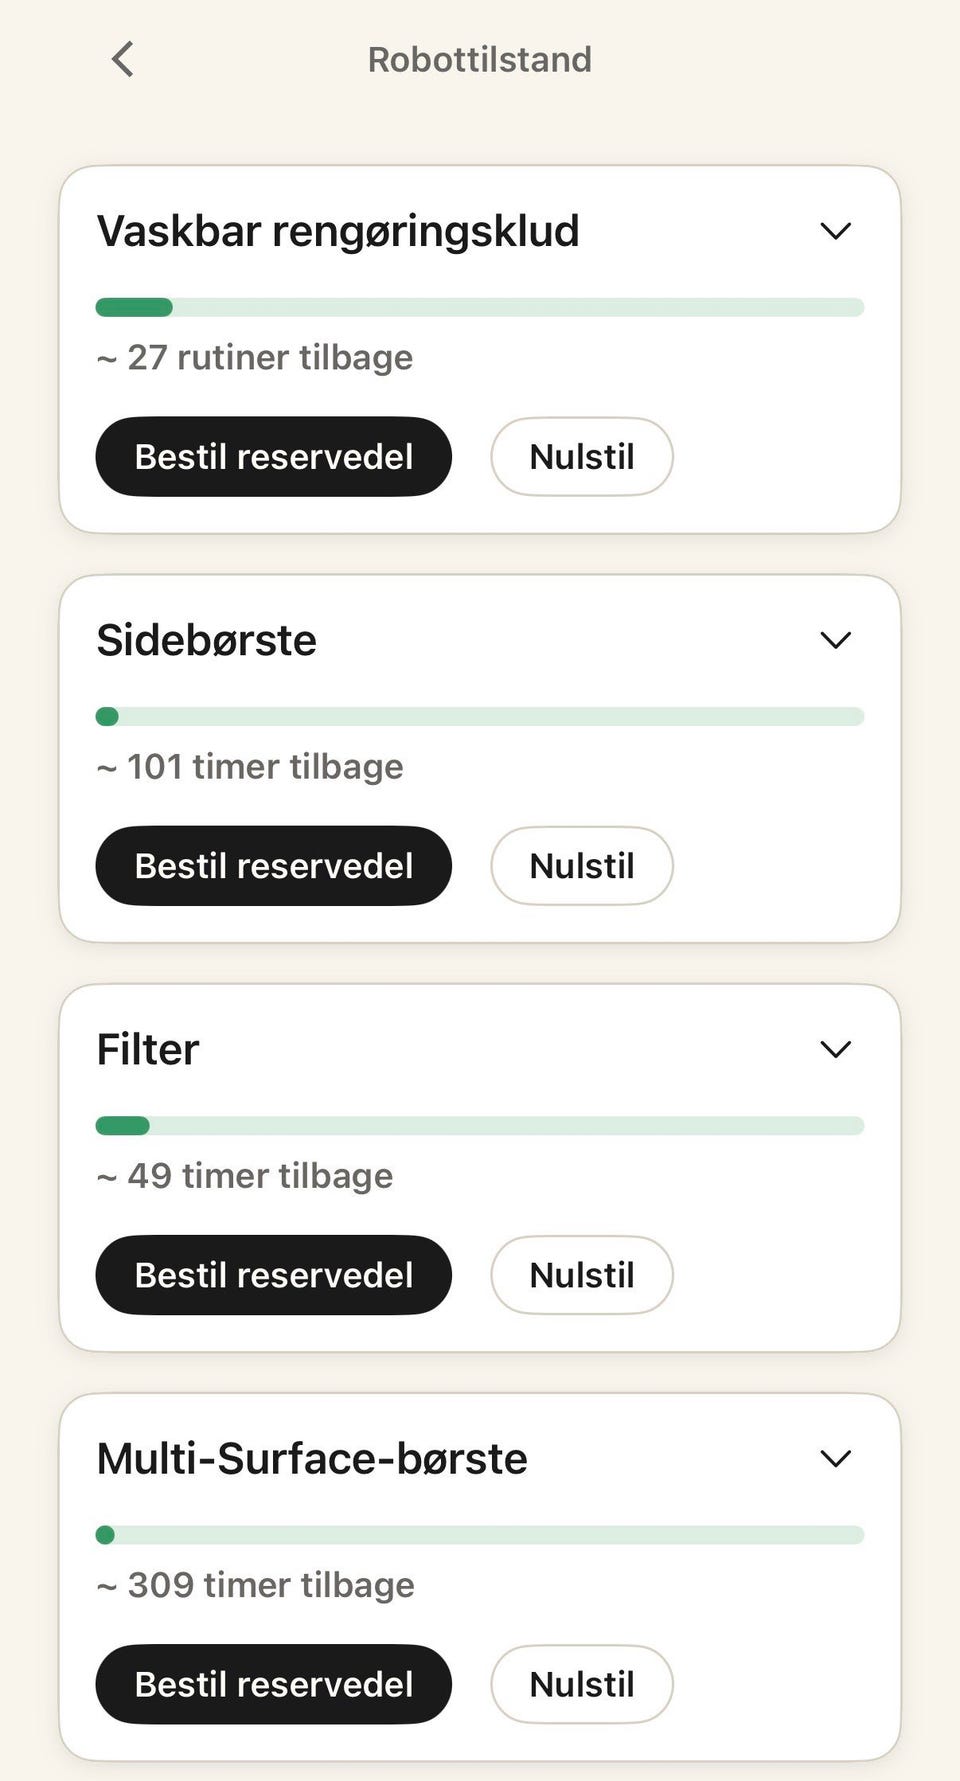This screenshot has height=1781, width=960.
Task: Reset the Sidebørste counter with Nulstil
Action: (582, 866)
